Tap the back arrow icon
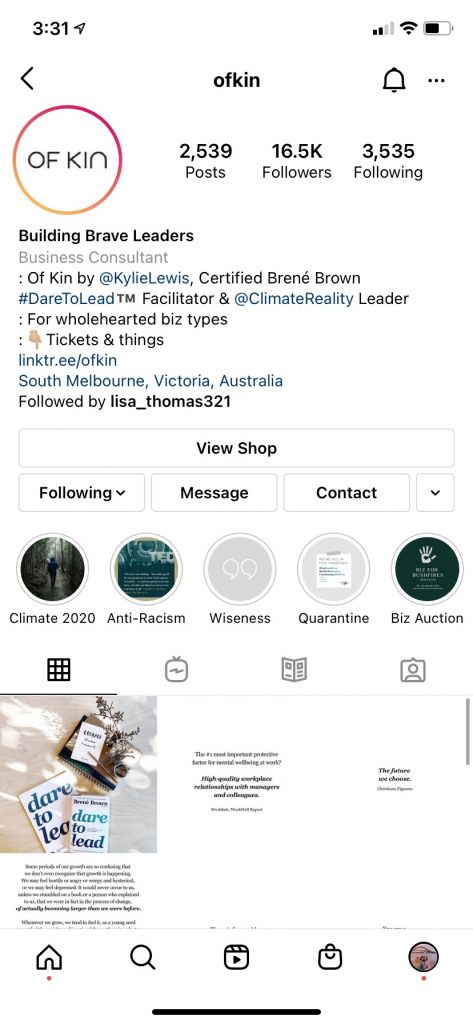Screen dimensions: 473x1024 [27, 79]
